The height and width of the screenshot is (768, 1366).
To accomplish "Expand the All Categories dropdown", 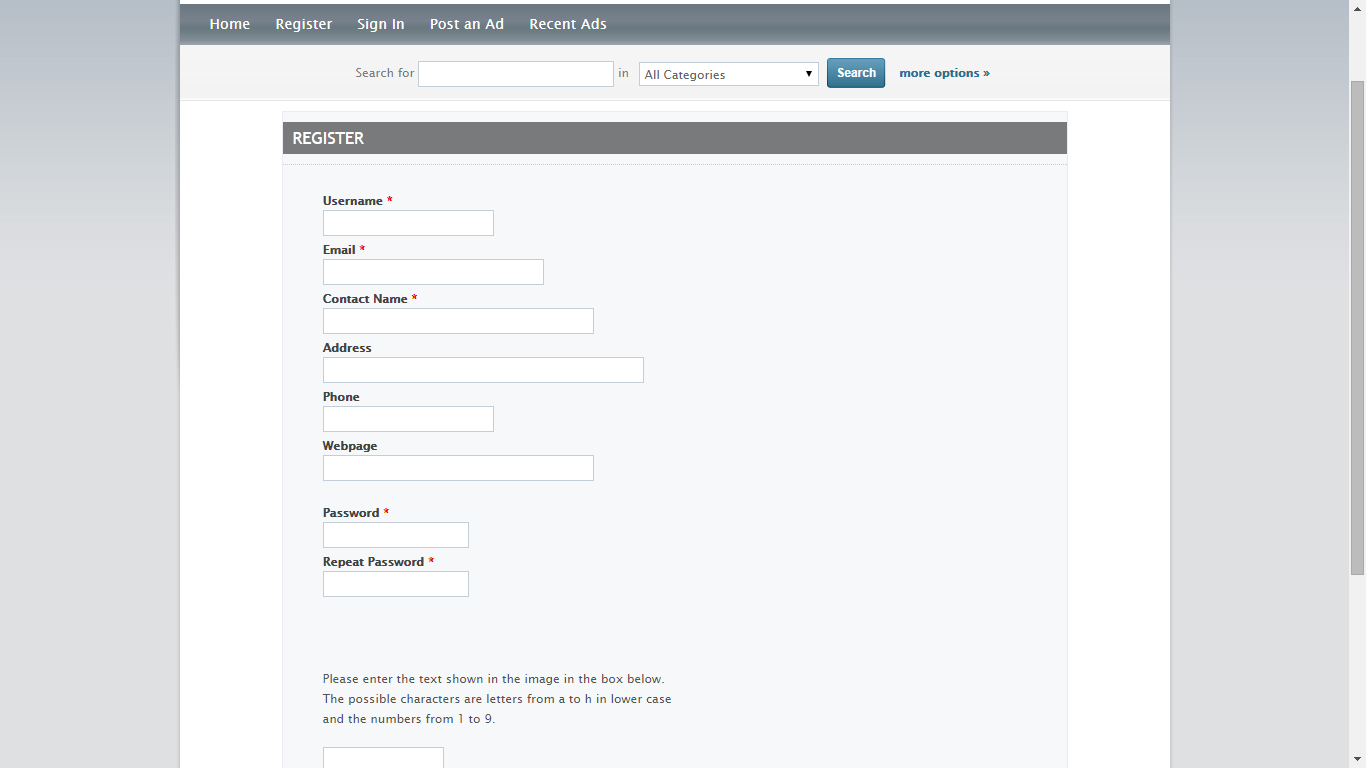I will coord(728,74).
